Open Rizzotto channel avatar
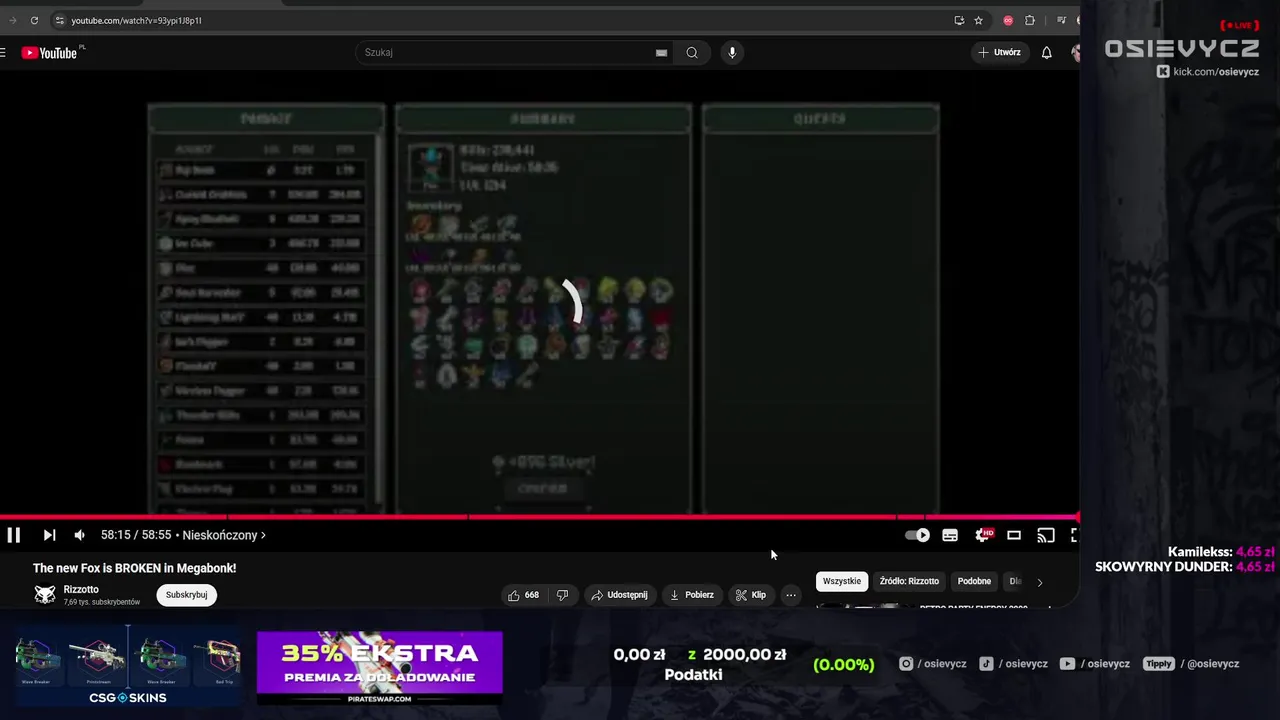Screen dimensions: 1280x720 coord(45,595)
